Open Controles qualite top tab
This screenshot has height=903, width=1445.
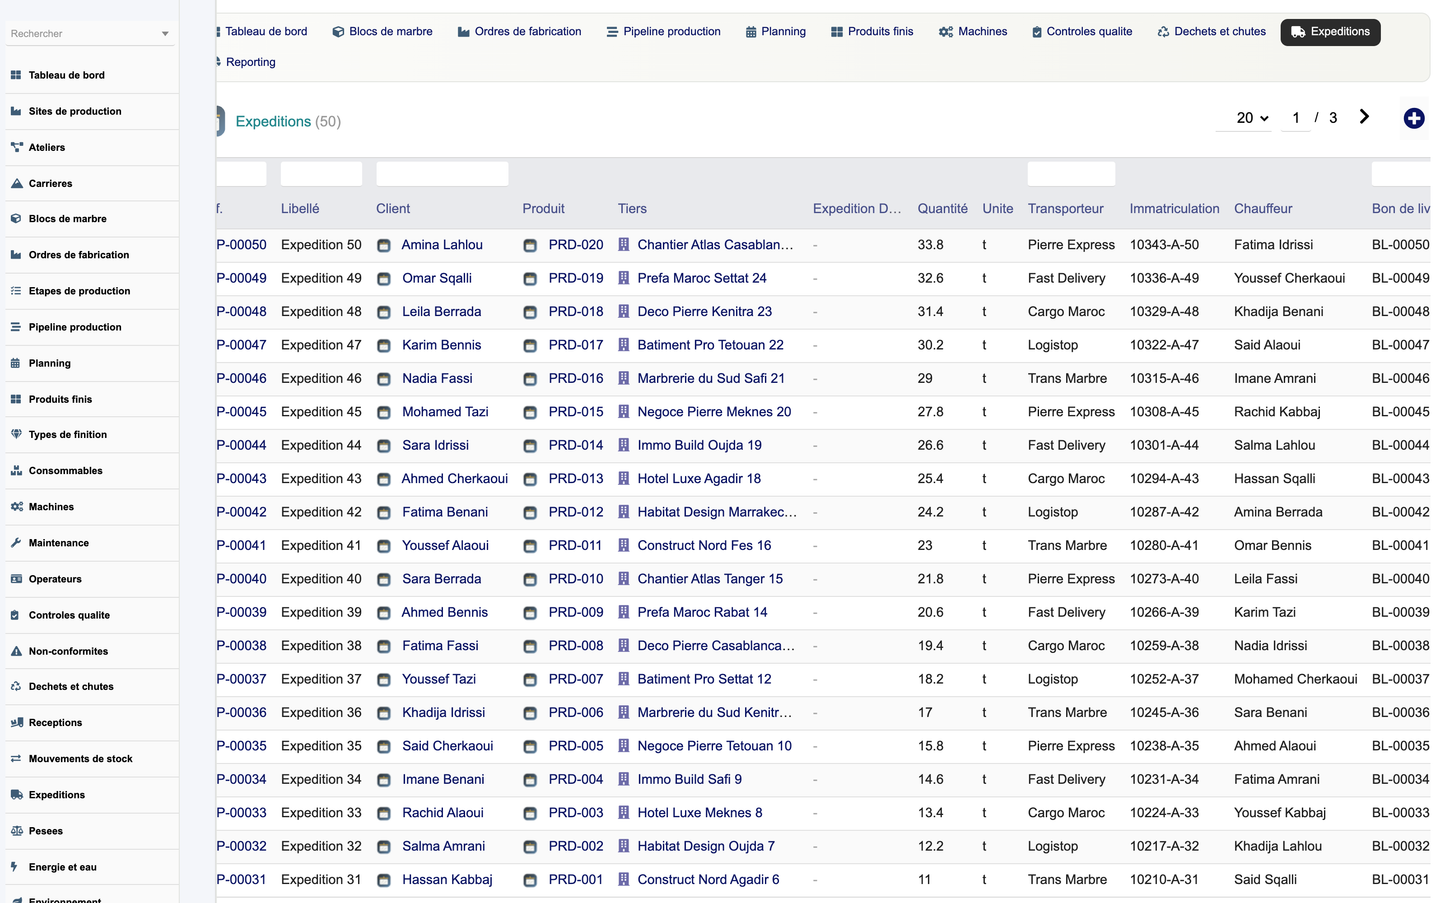1082,32
